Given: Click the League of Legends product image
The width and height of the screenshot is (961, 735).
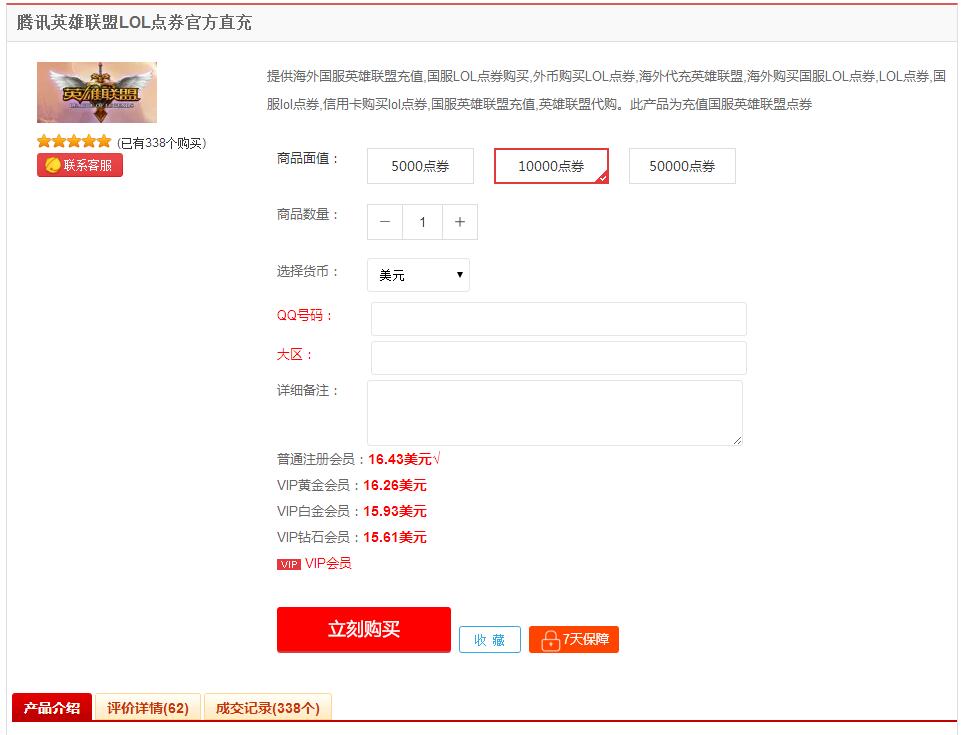Looking at the screenshot, I should 97,92.
